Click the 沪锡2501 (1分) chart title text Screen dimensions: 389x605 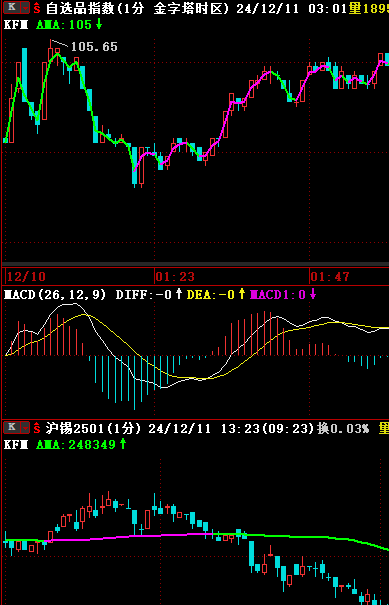pyautogui.click(x=93, y=428)
